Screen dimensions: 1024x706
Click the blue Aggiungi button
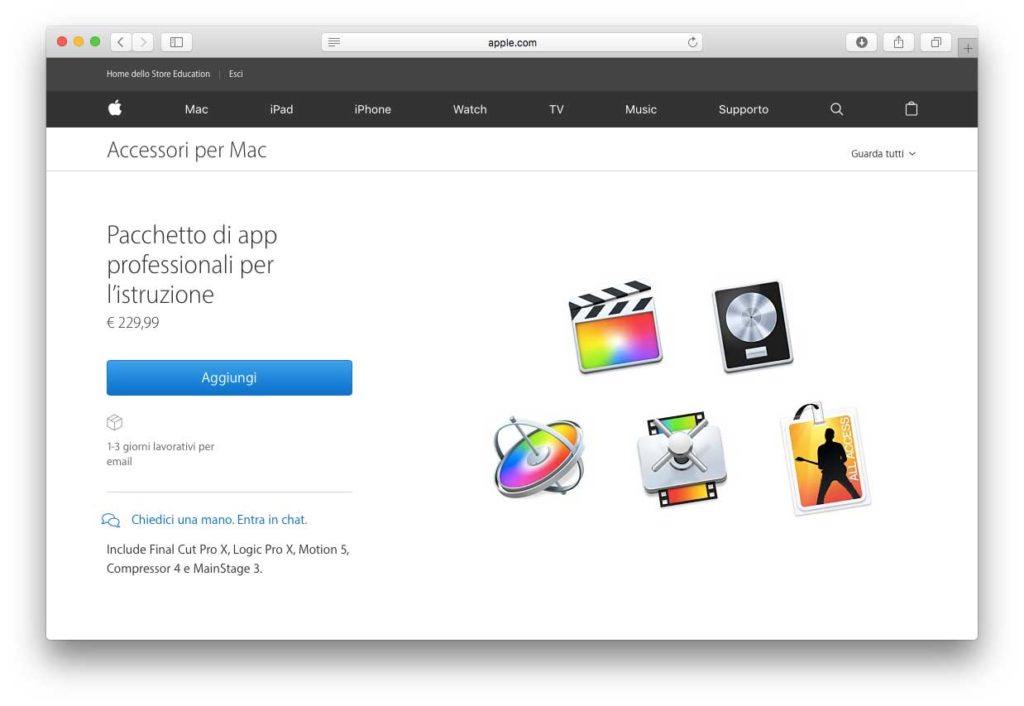coord(229,377)
